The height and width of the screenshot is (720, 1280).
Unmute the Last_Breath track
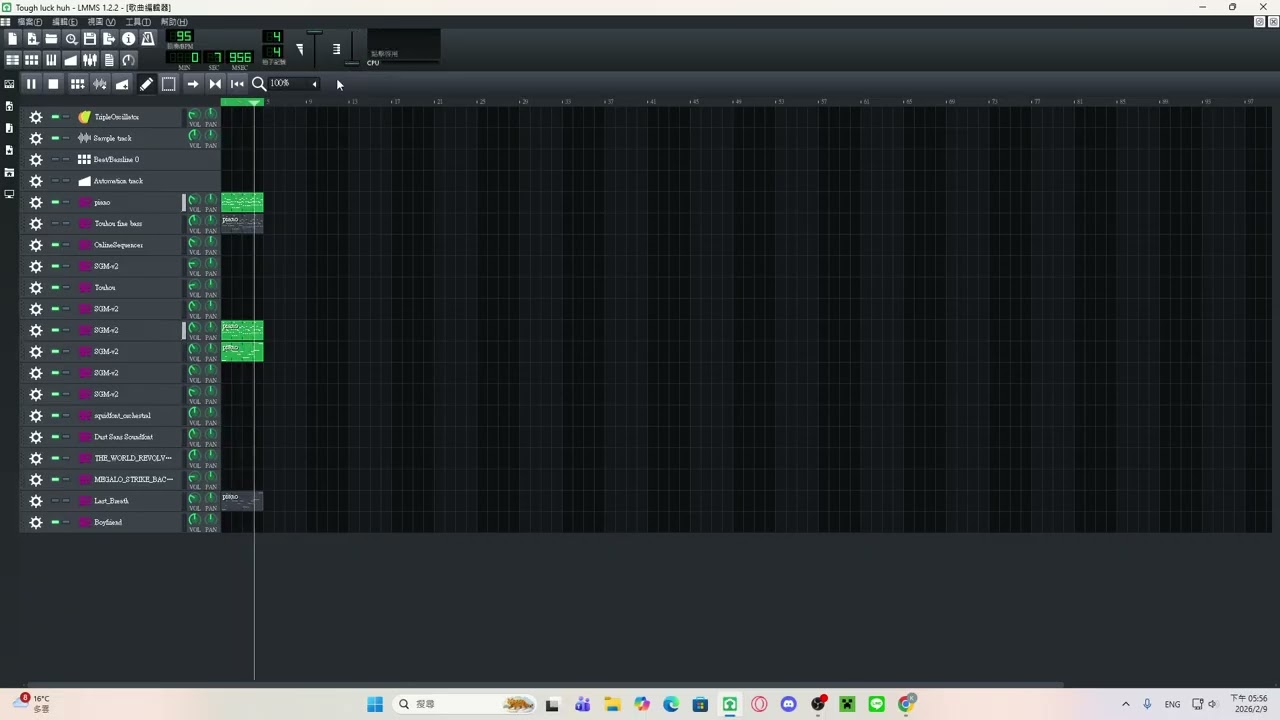point(55,501)
